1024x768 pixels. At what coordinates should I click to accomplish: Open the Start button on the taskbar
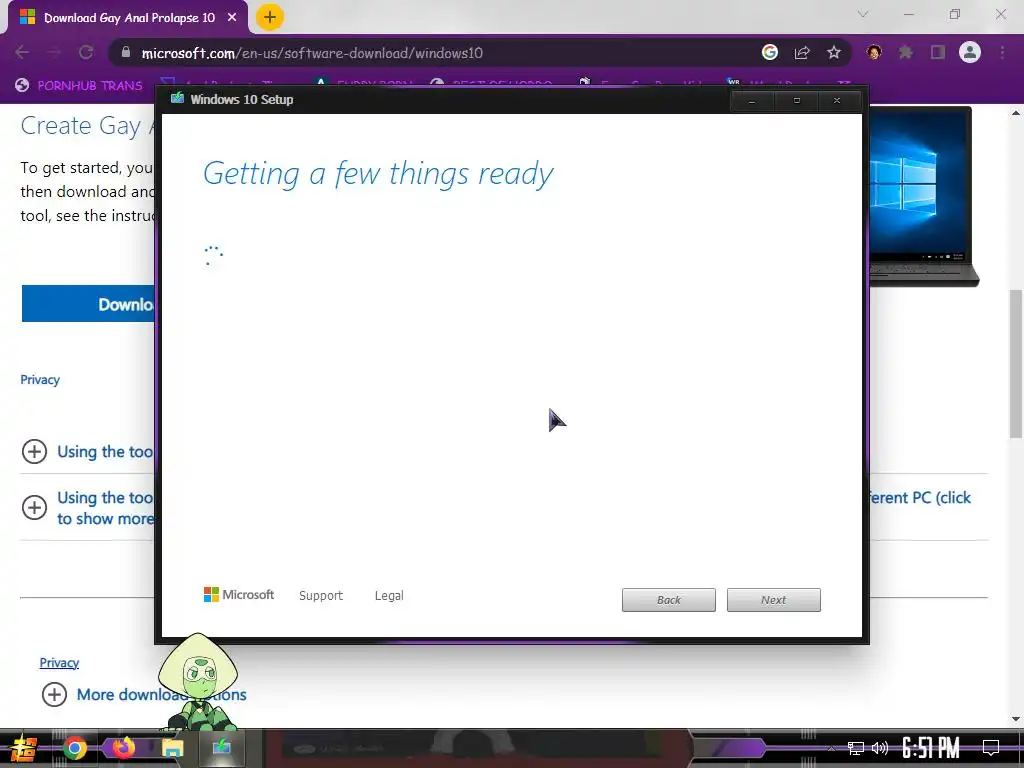pyautogui.click(x=24, y=748)
